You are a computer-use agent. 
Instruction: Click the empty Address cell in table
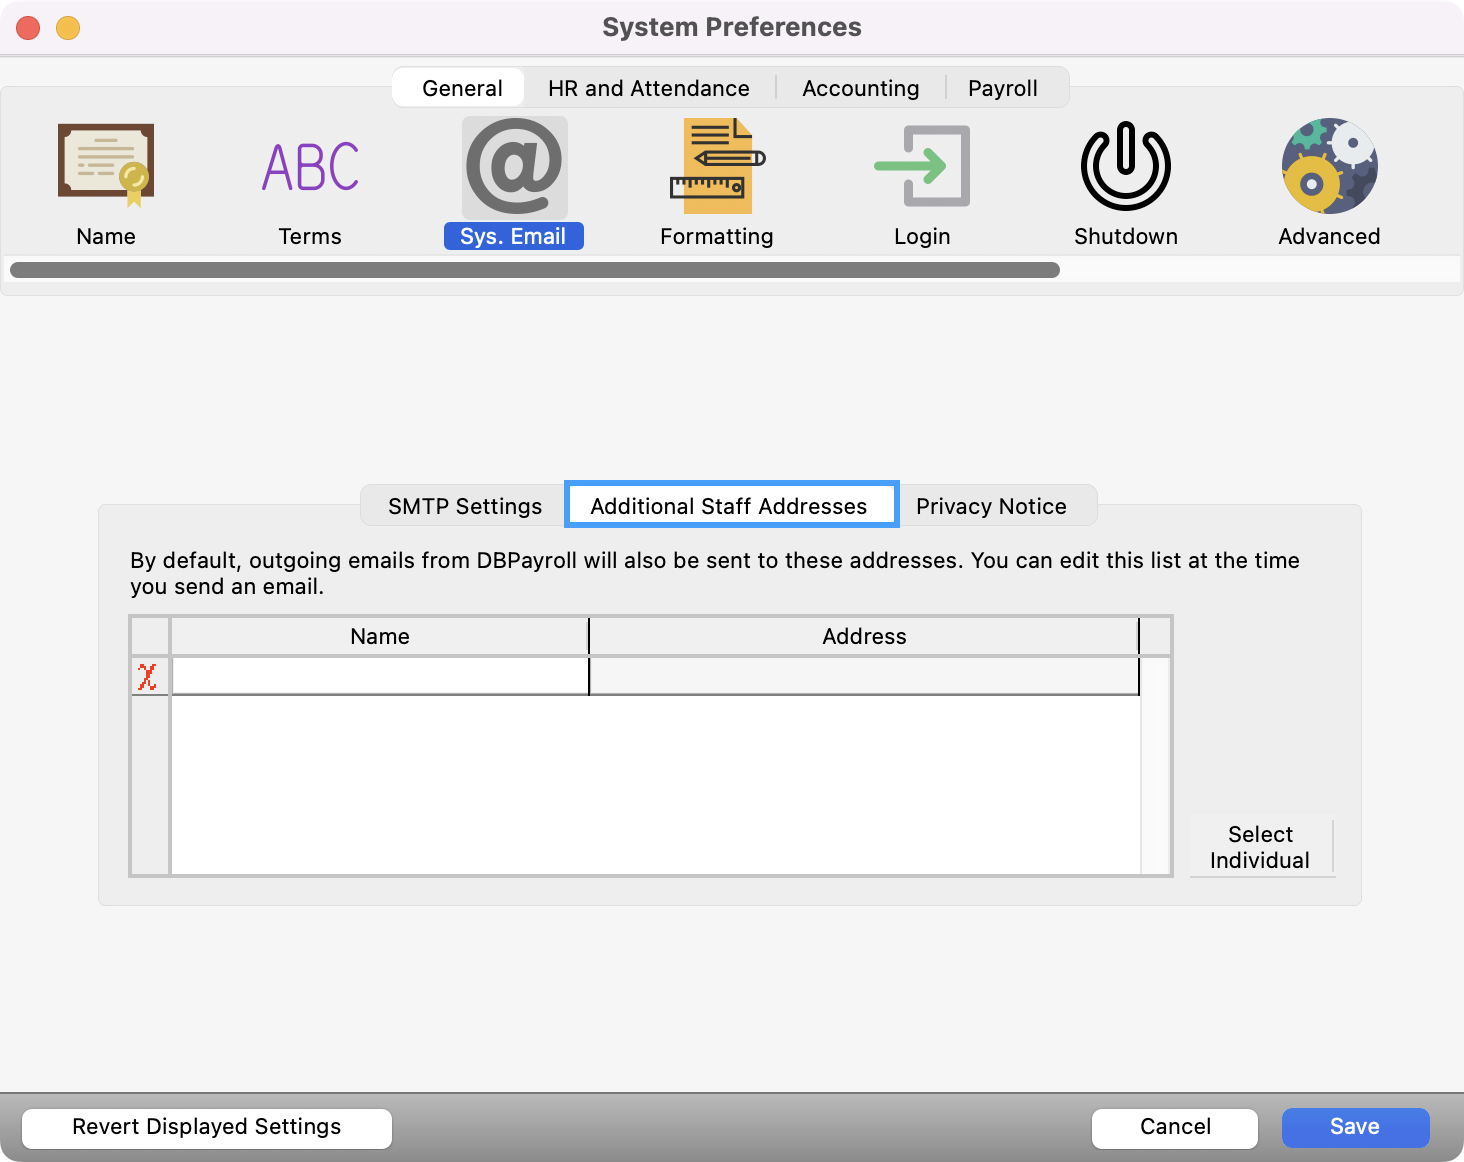point(864,677)
